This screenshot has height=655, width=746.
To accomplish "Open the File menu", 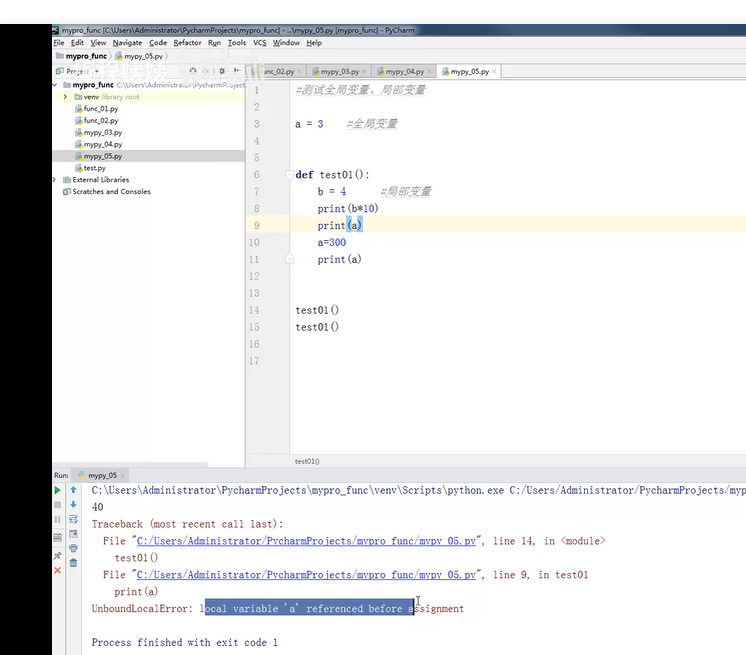I will point(59,42).
